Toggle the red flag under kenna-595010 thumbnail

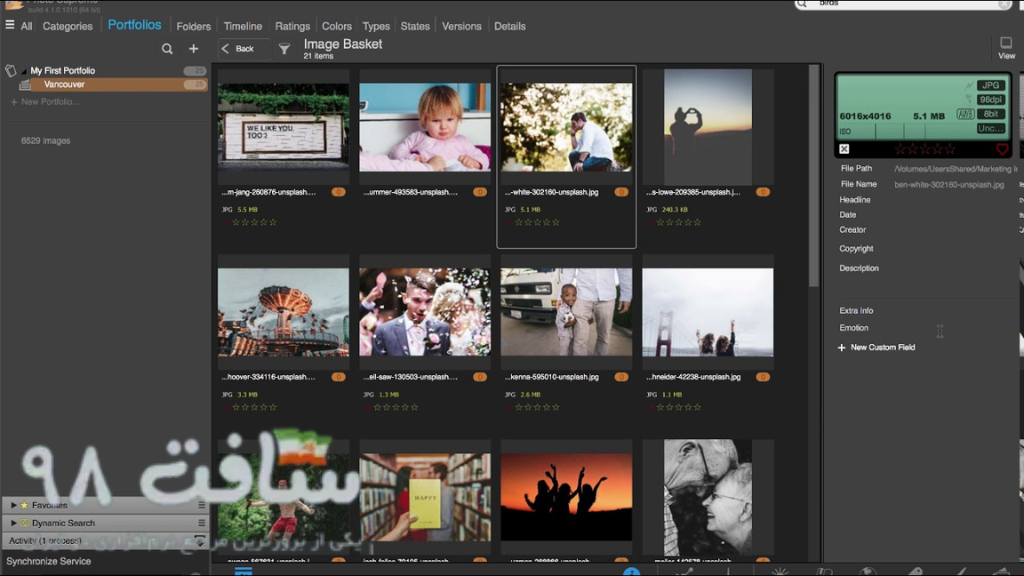[x=509, y=408]
